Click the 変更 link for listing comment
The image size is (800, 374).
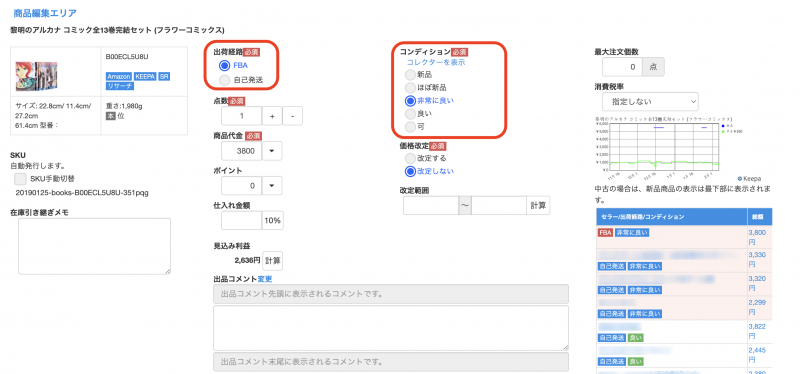coord(265,279)
